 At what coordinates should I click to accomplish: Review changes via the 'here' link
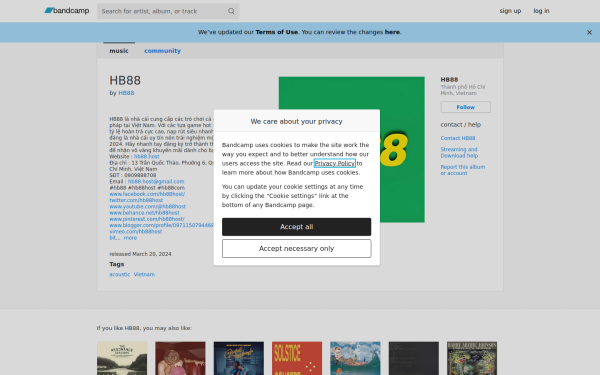click(392, 32)
